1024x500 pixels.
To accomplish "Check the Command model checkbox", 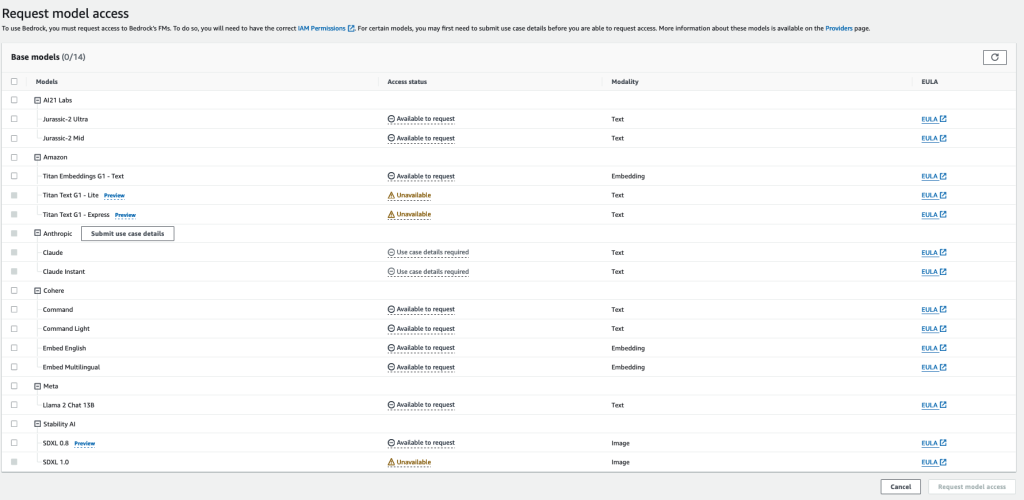I will click(x=14, y=309).
